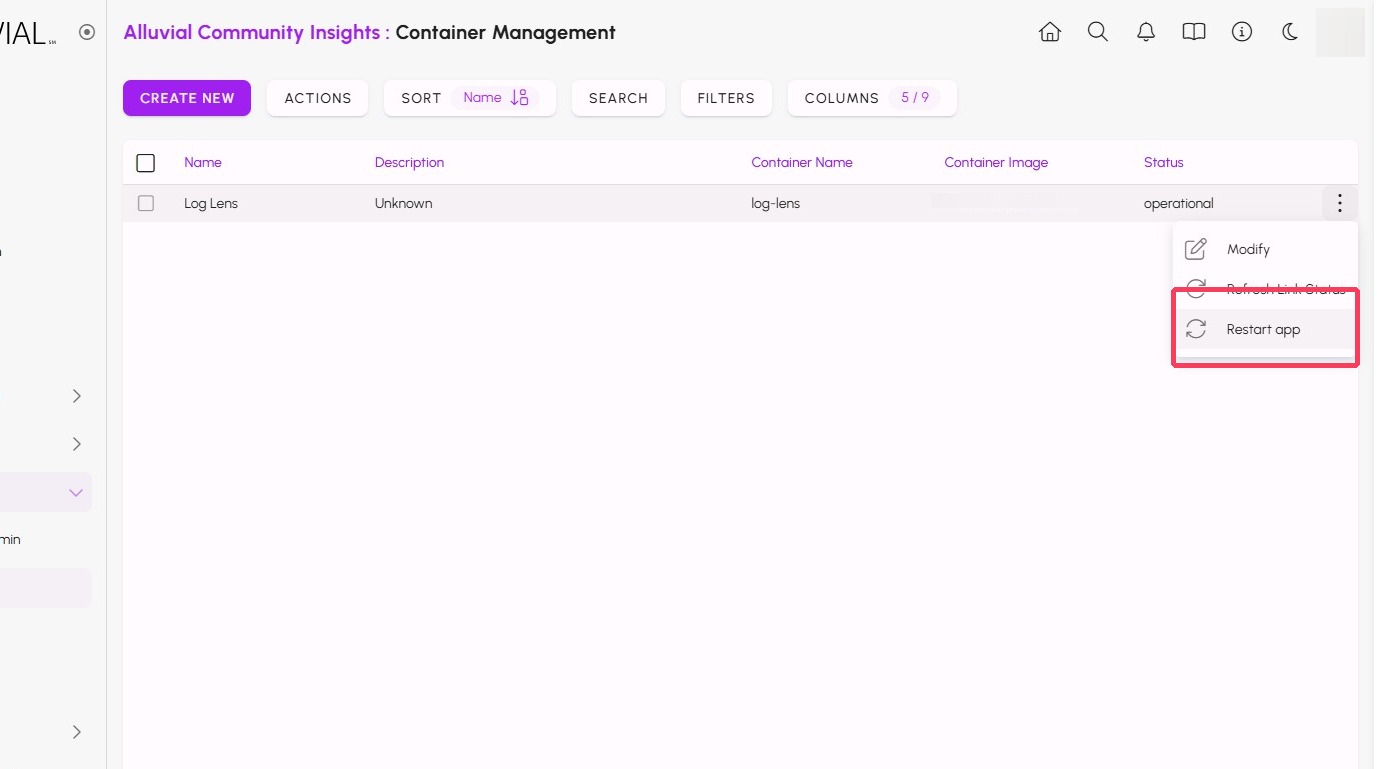The height and width of the screenshot is (769, 1377).
Task: Collapse the expanded purple sidebar section
Action: click(x=76, y=492)
